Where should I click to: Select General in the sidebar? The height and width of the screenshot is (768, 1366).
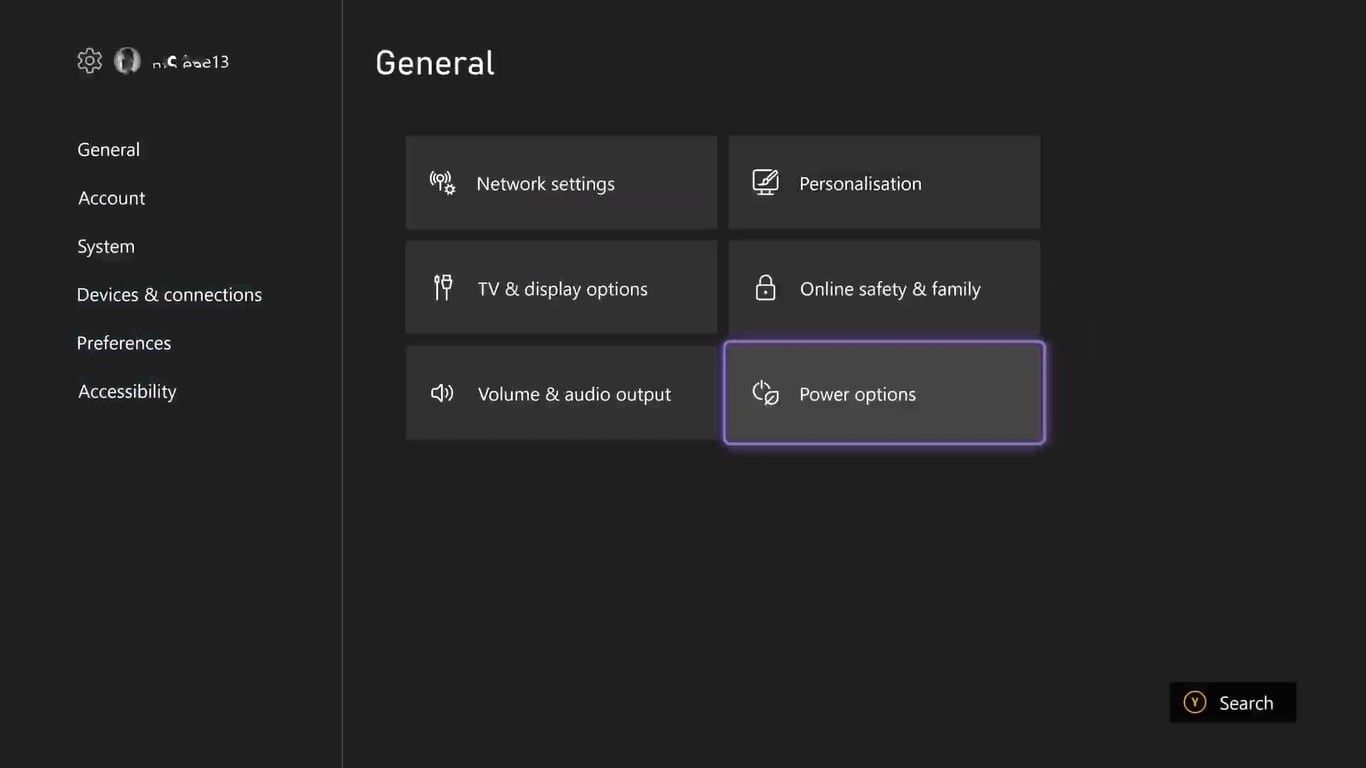[x=109, y=150]
